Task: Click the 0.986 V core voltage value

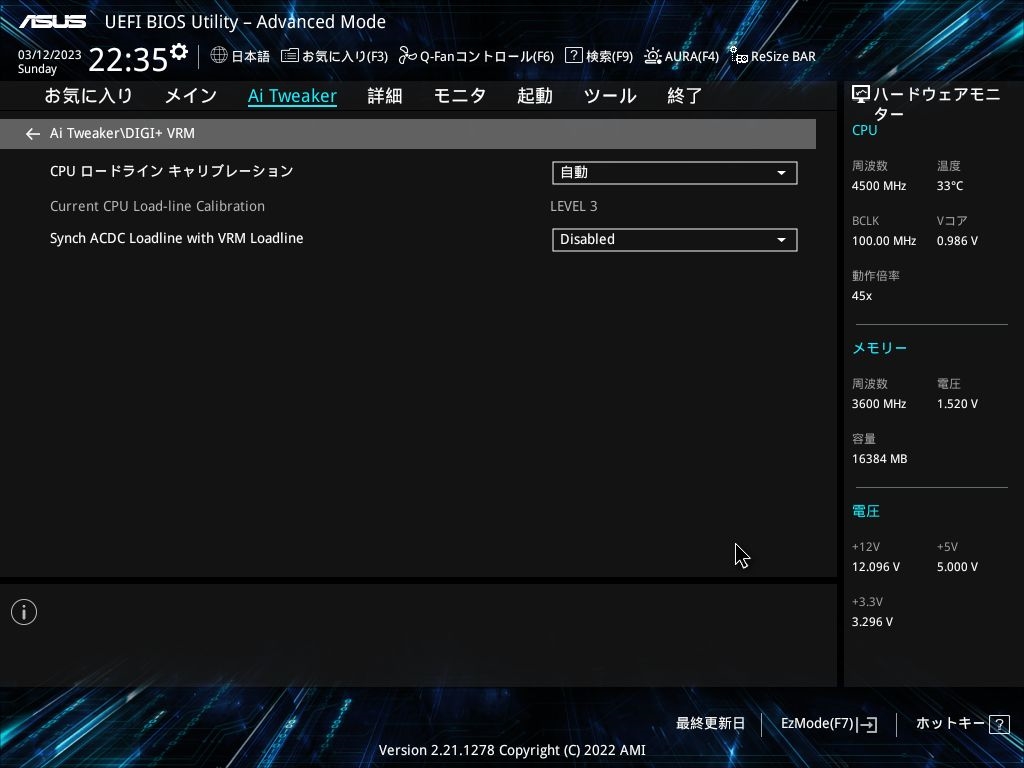Action: point(957,241)
